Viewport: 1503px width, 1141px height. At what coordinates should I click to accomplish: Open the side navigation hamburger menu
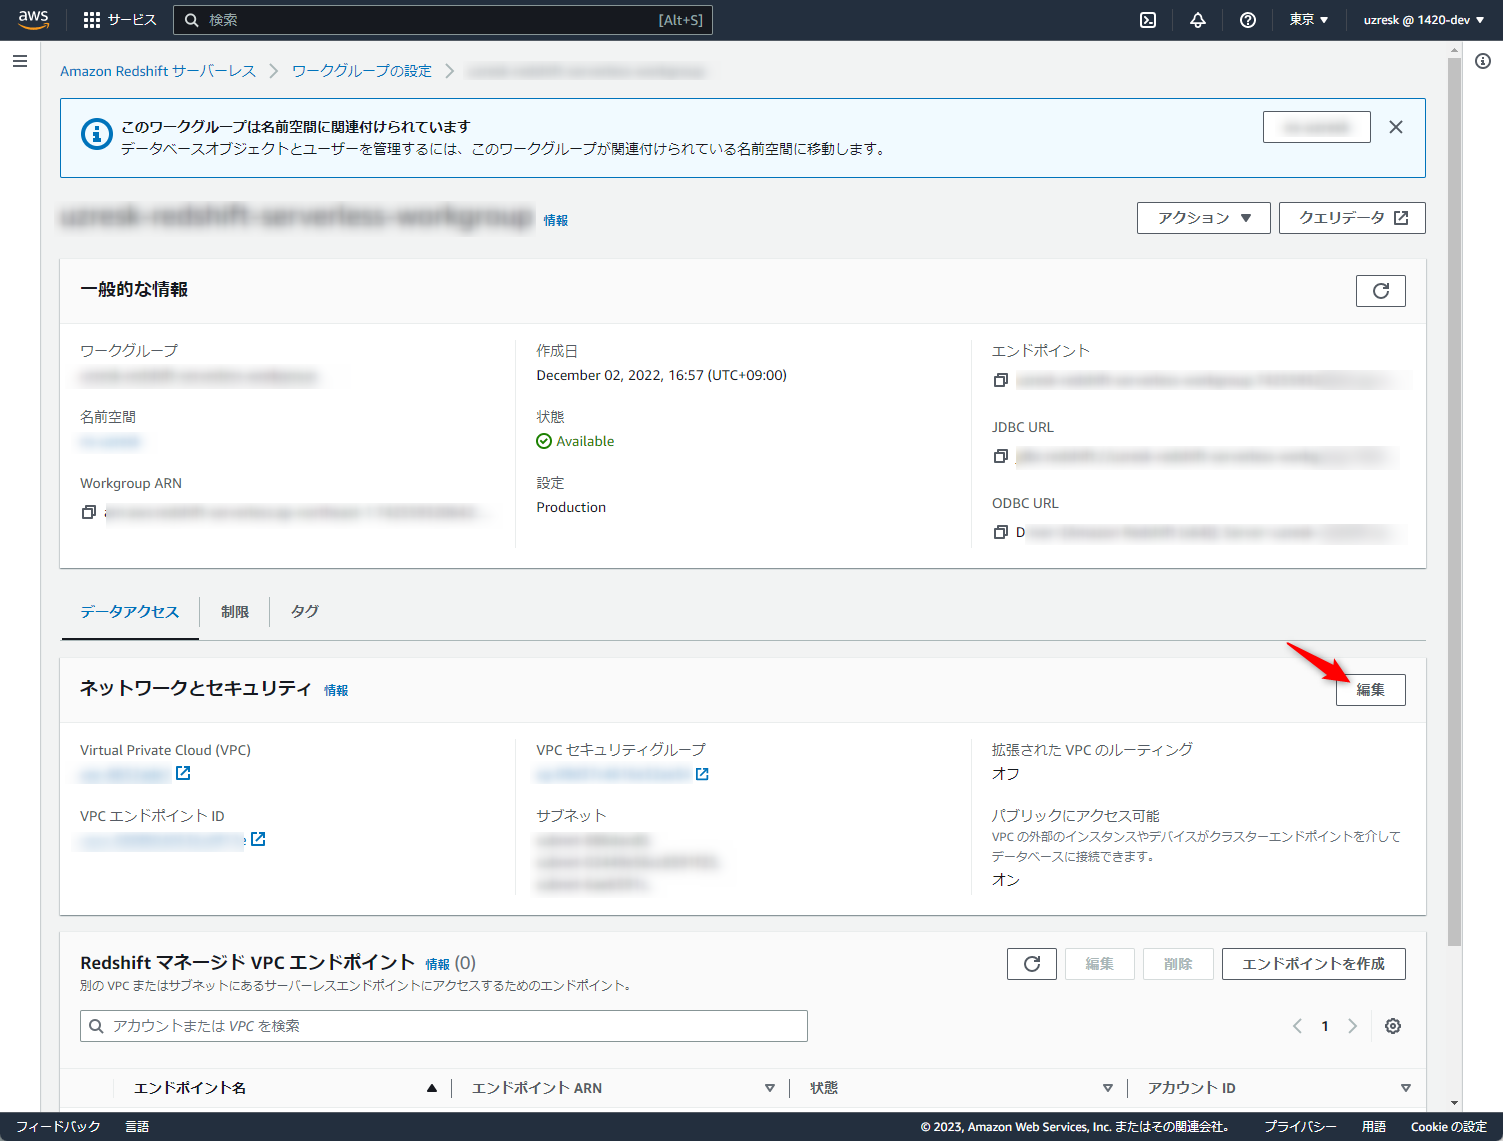tap(19, 61)
